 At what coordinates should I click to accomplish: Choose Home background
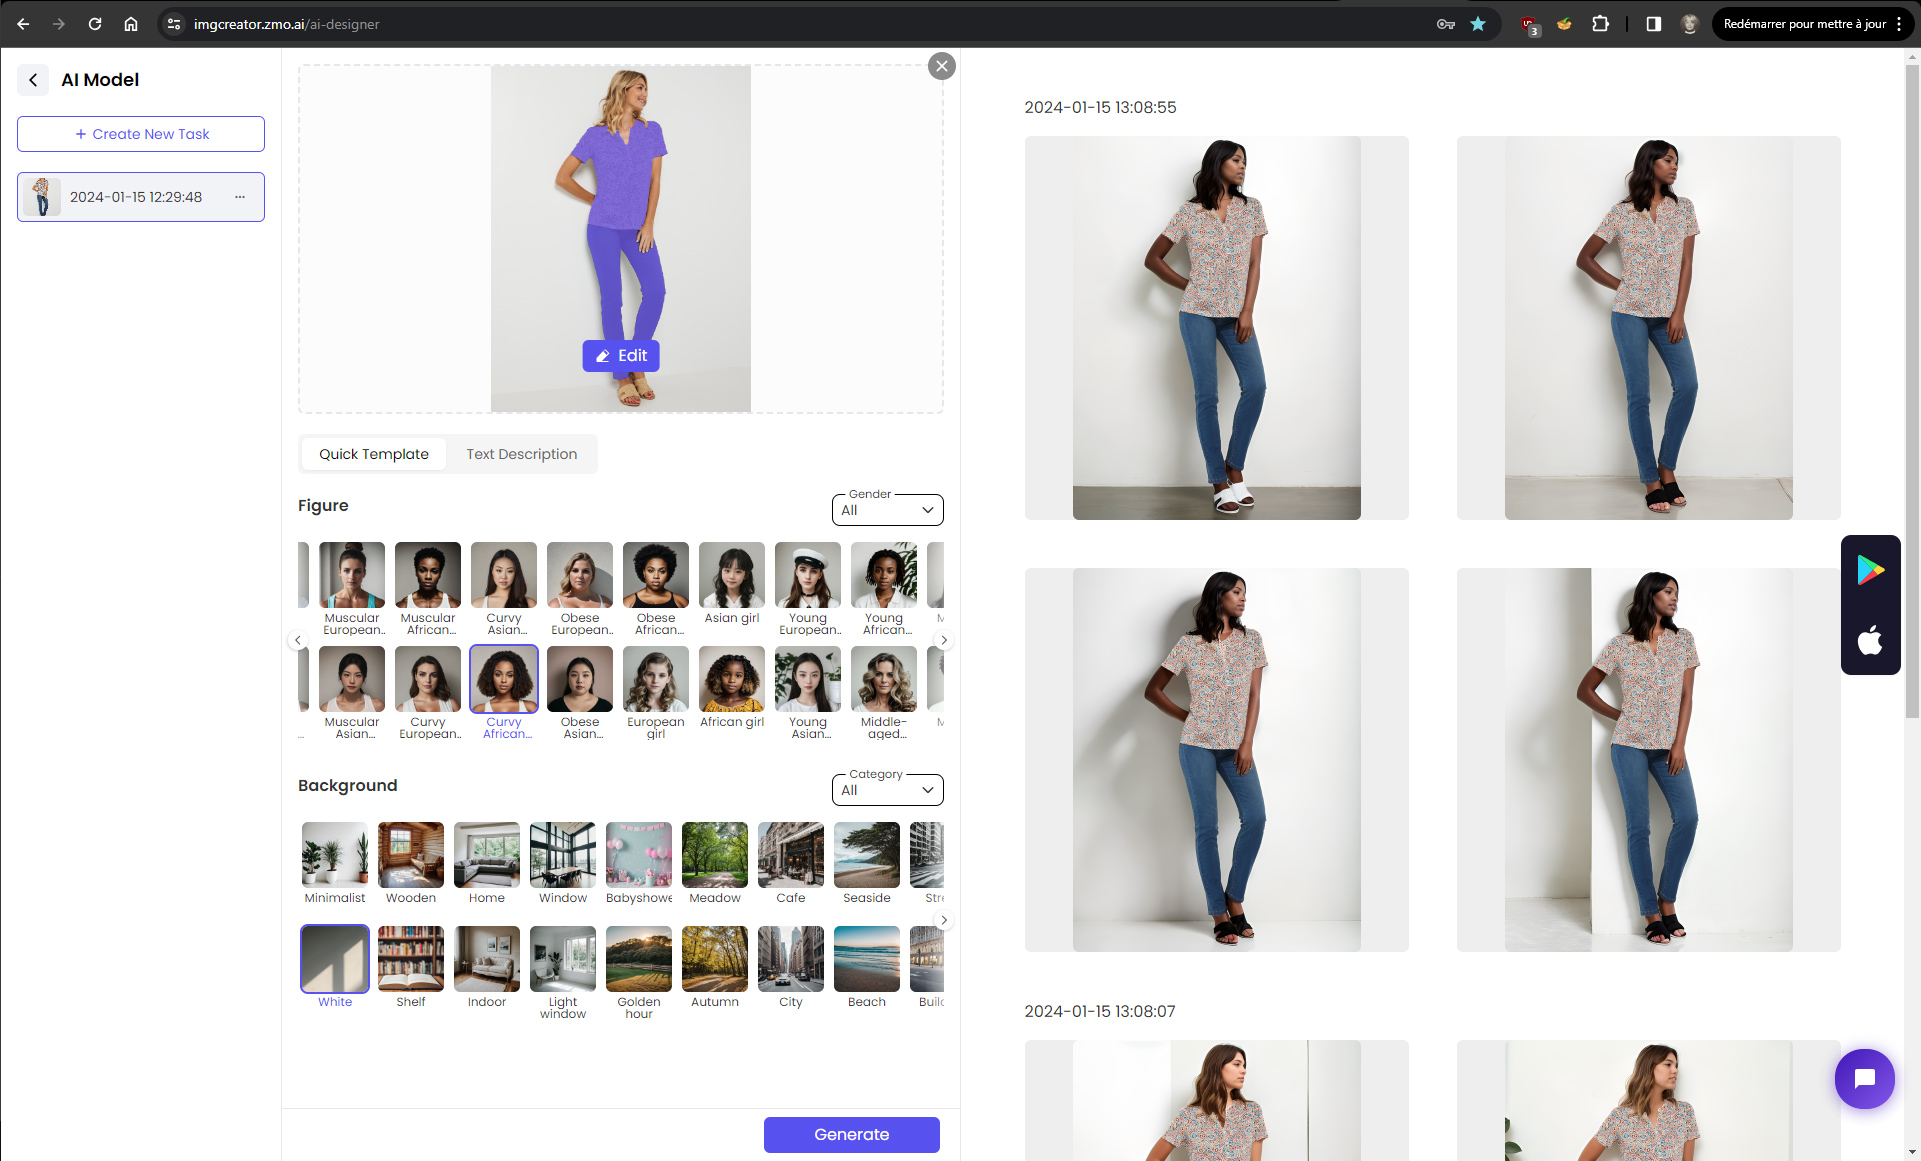point(487,864)
